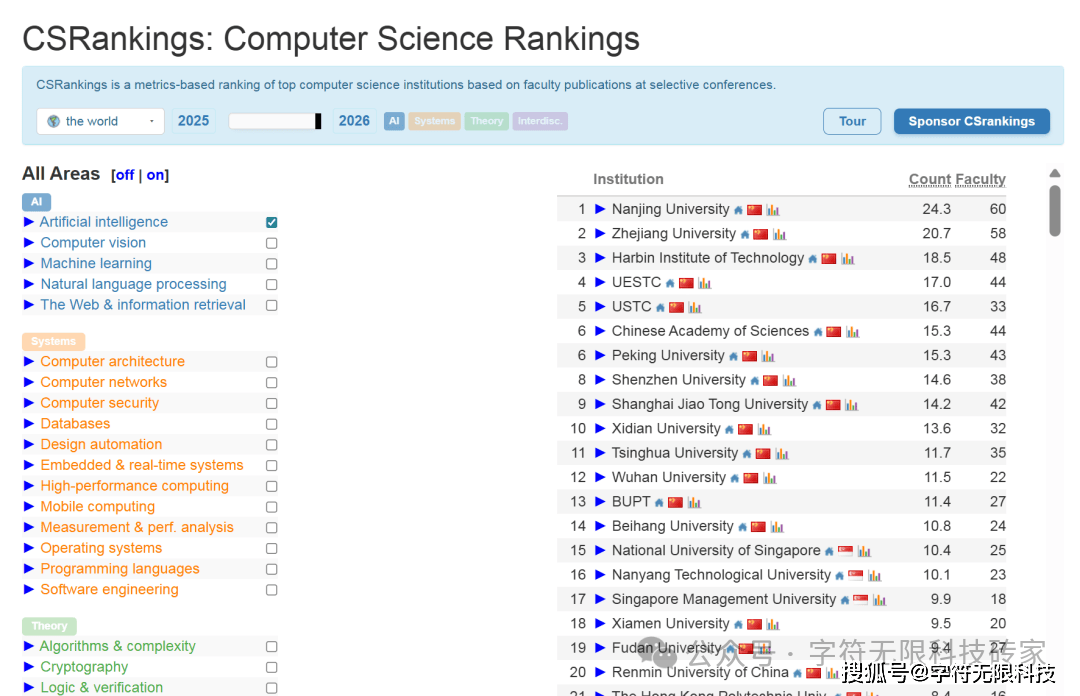Uncheck the Artificial intelligence checkbox

[272, 222]
